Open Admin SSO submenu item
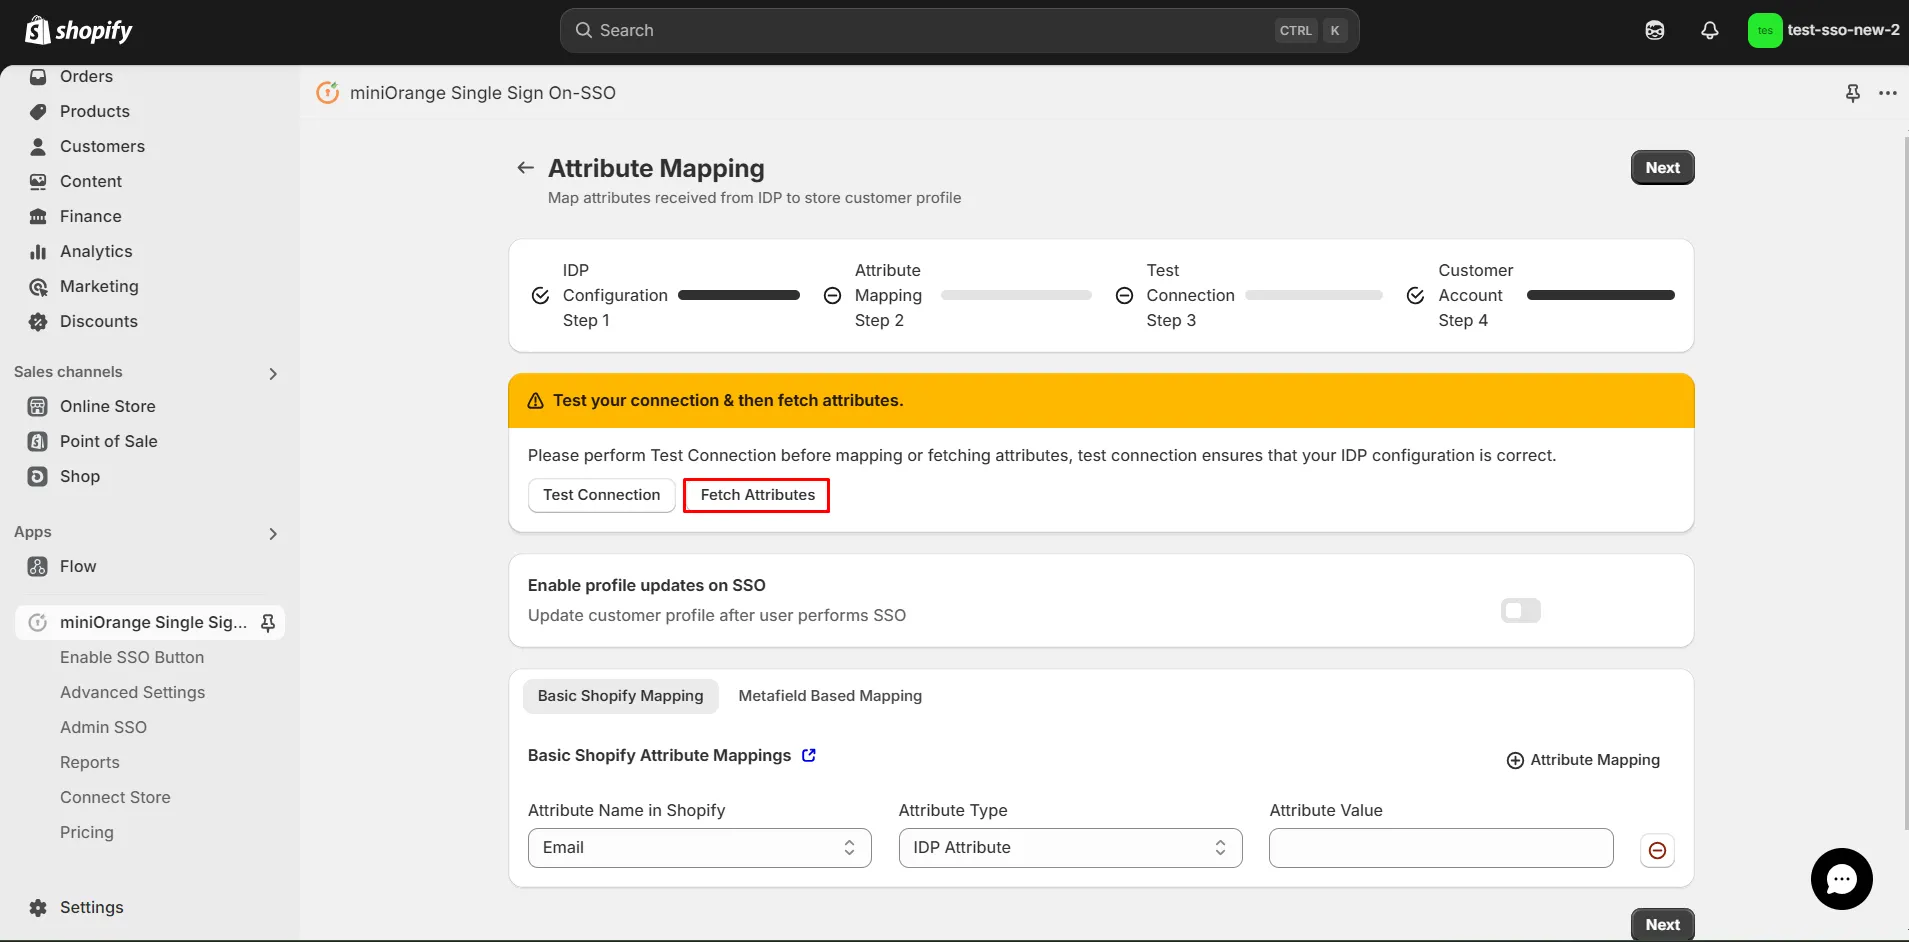The image size is (1909, 942). 103,727
